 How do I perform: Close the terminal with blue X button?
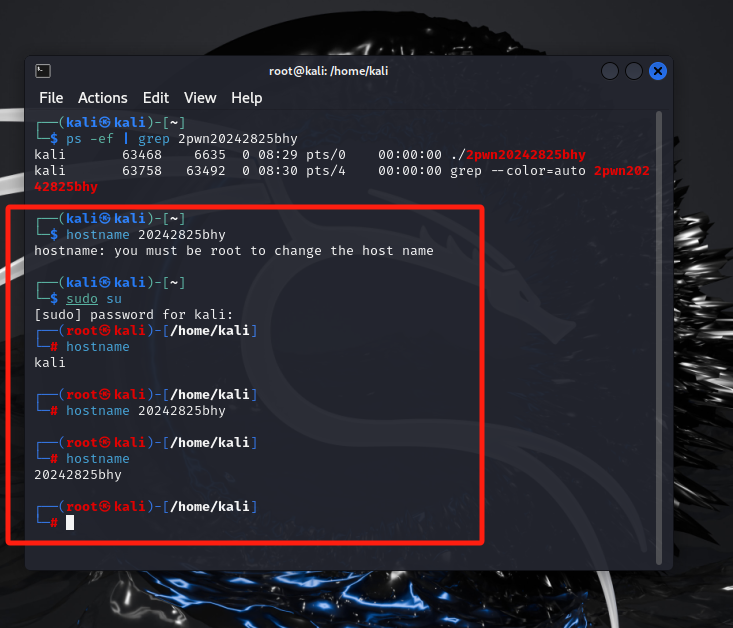(658, 71)
